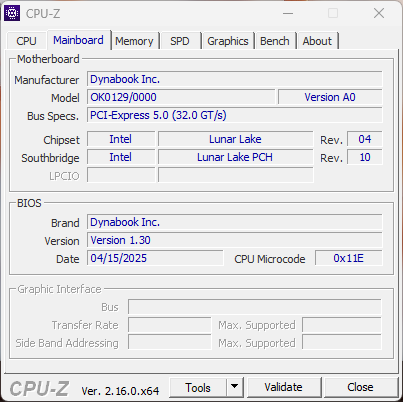Expand the Tools dropdown arrow
This screenshot has width=403, height=402.
[235, 387]
